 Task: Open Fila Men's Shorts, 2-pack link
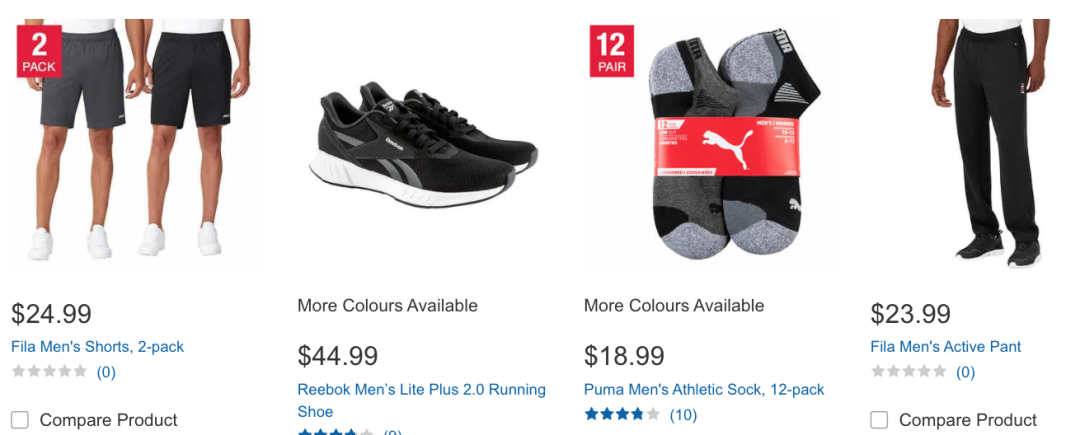click(x=98, y=347)
